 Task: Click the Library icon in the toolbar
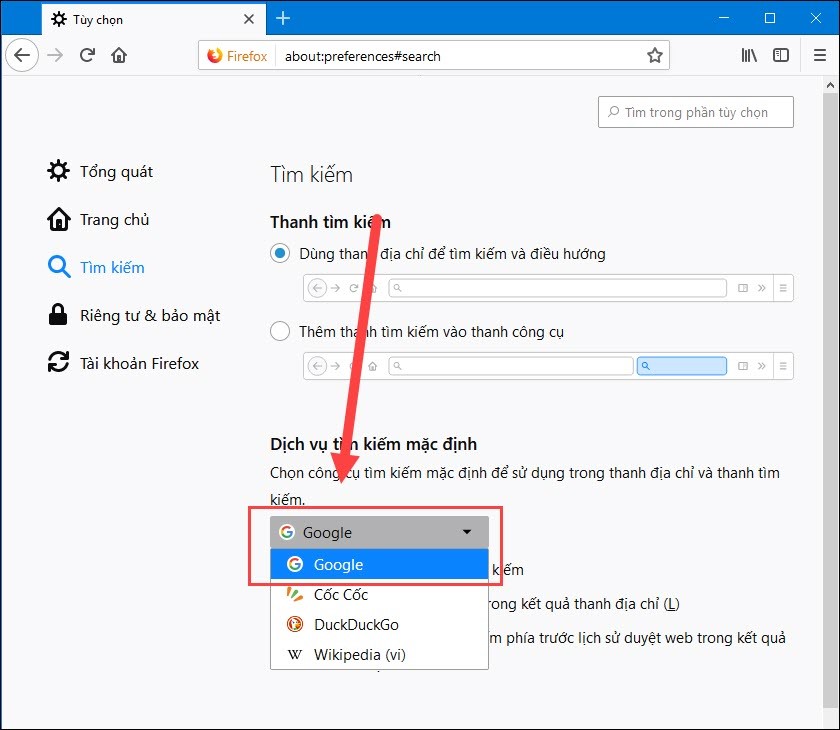coord(748,55)
